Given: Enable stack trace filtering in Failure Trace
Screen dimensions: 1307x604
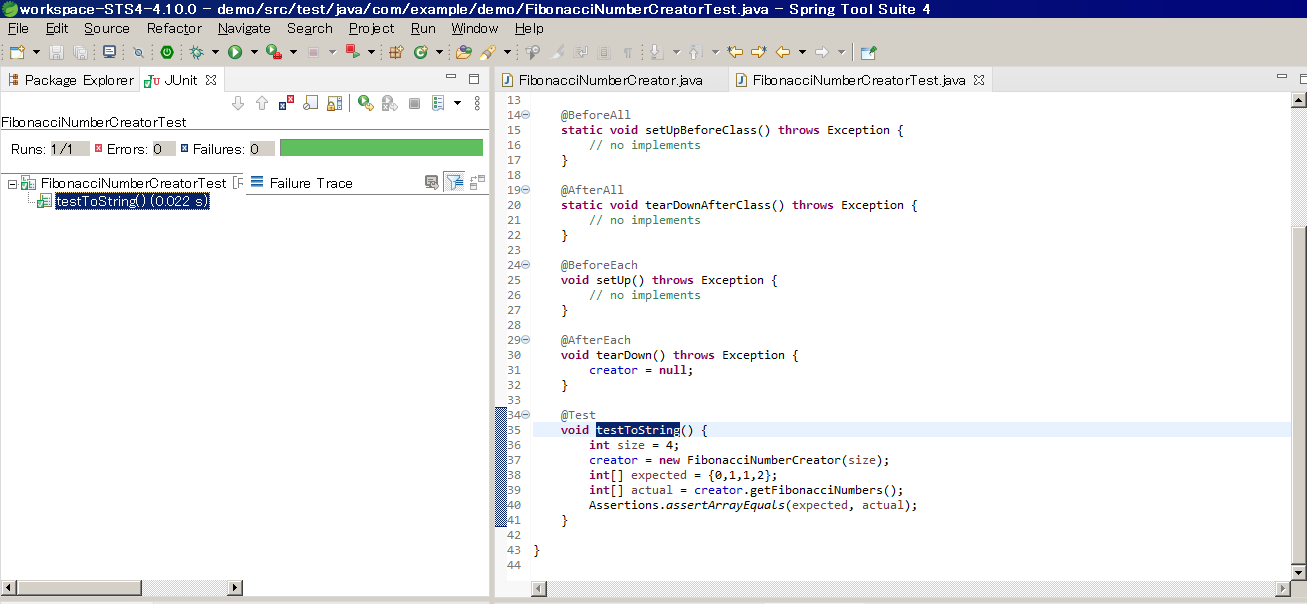Looking at the screenshot, I should tap(453, 182).
